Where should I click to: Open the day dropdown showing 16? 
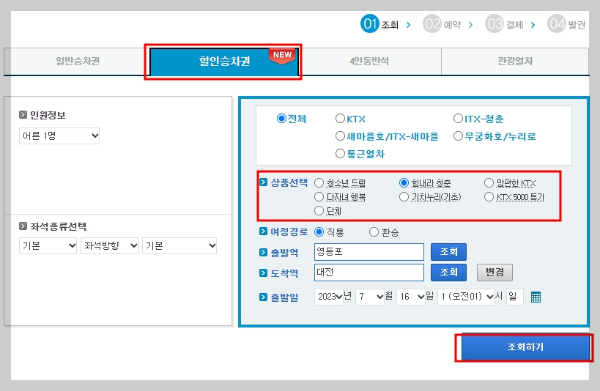411,297
